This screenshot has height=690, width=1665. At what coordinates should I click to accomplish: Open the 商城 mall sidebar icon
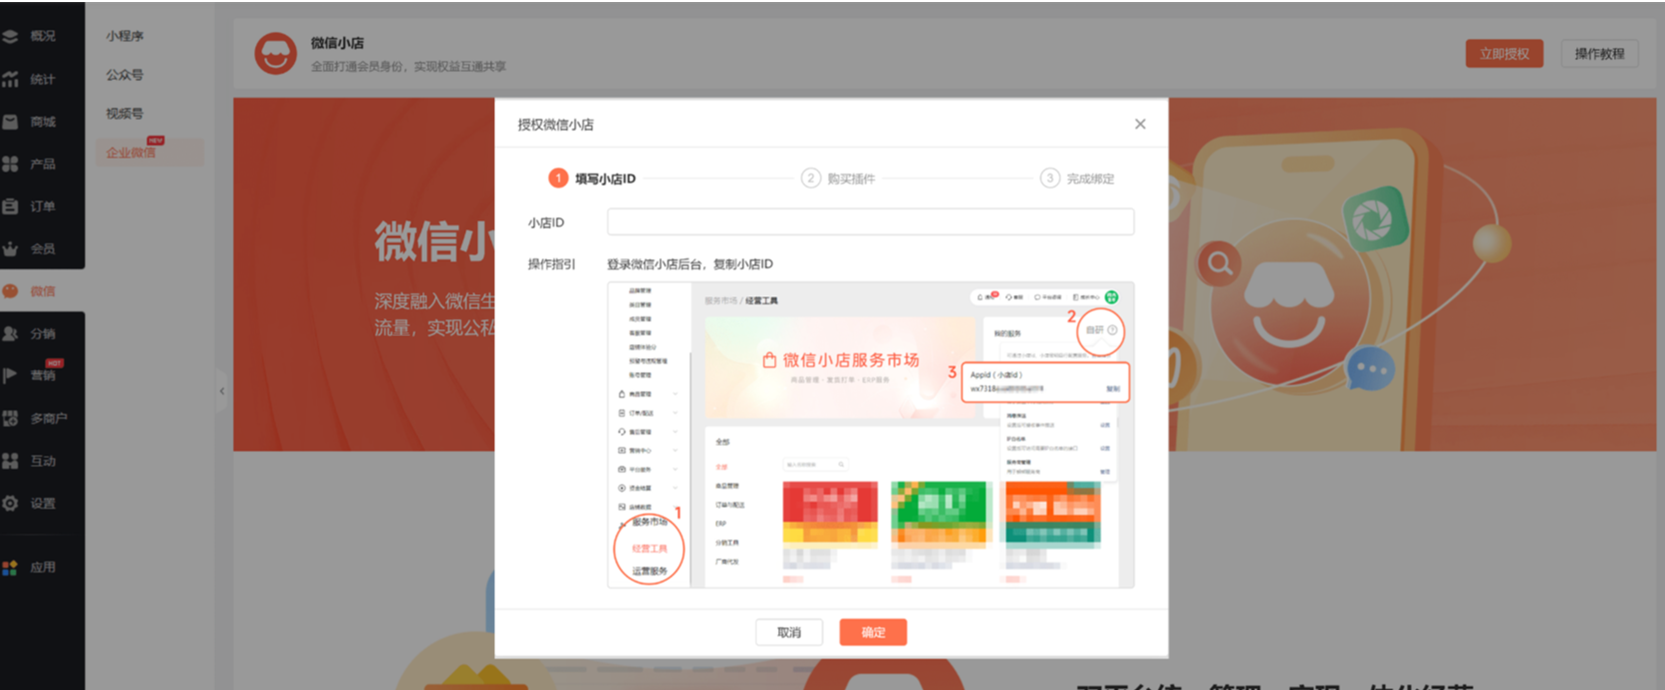(x=10, y=122)
